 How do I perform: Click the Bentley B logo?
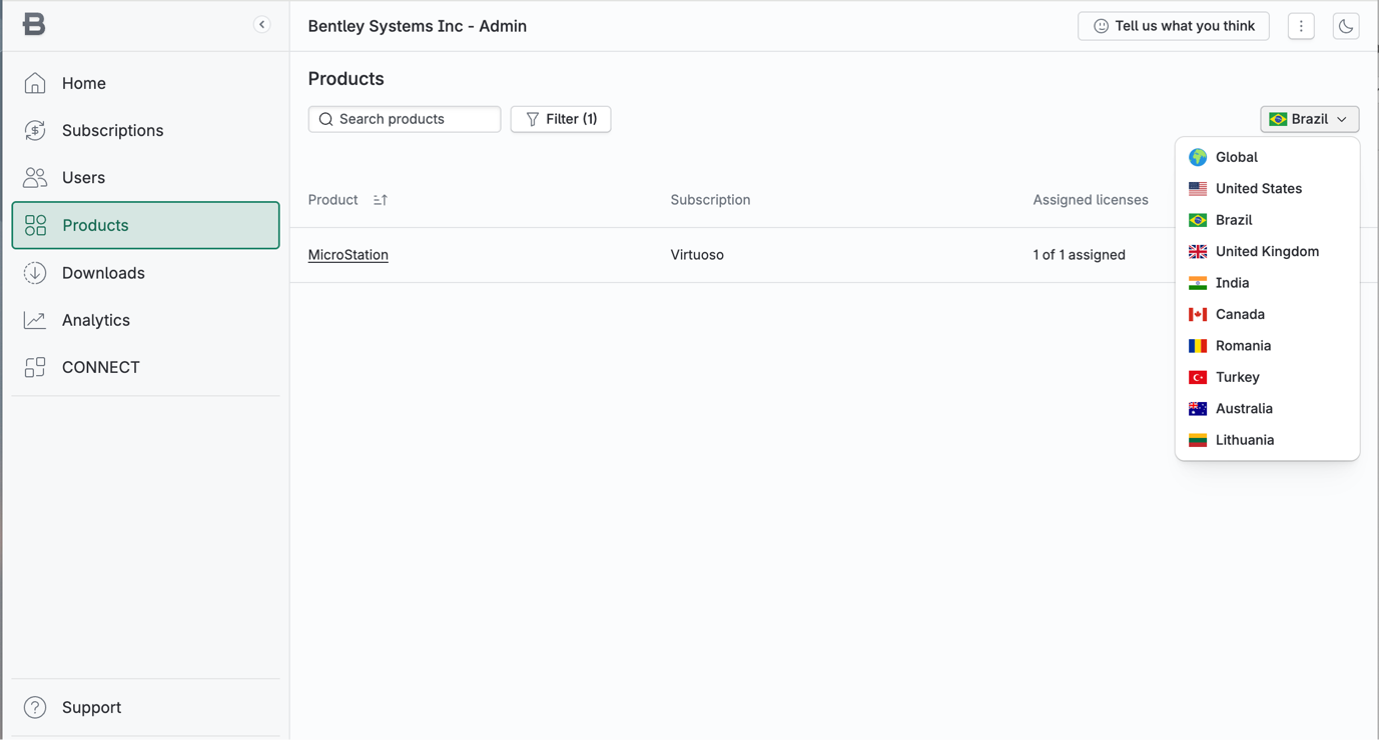34,25
